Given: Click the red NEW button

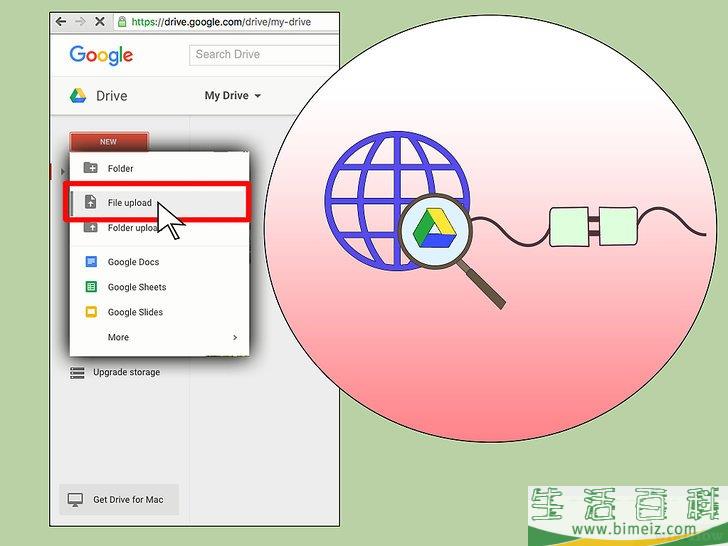Looking at the screenshot, I should click(x=109, y=142).
